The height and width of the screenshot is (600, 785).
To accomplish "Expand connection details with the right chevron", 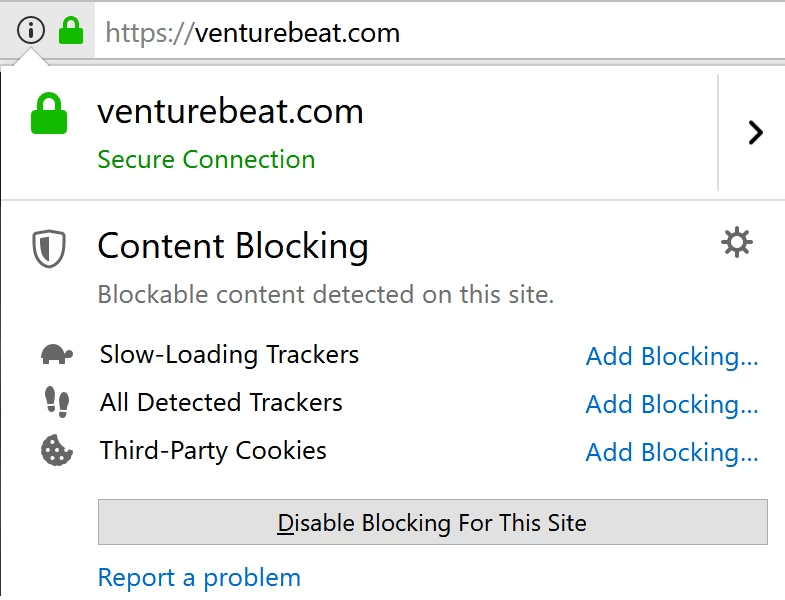I will [x=755, y=133].
